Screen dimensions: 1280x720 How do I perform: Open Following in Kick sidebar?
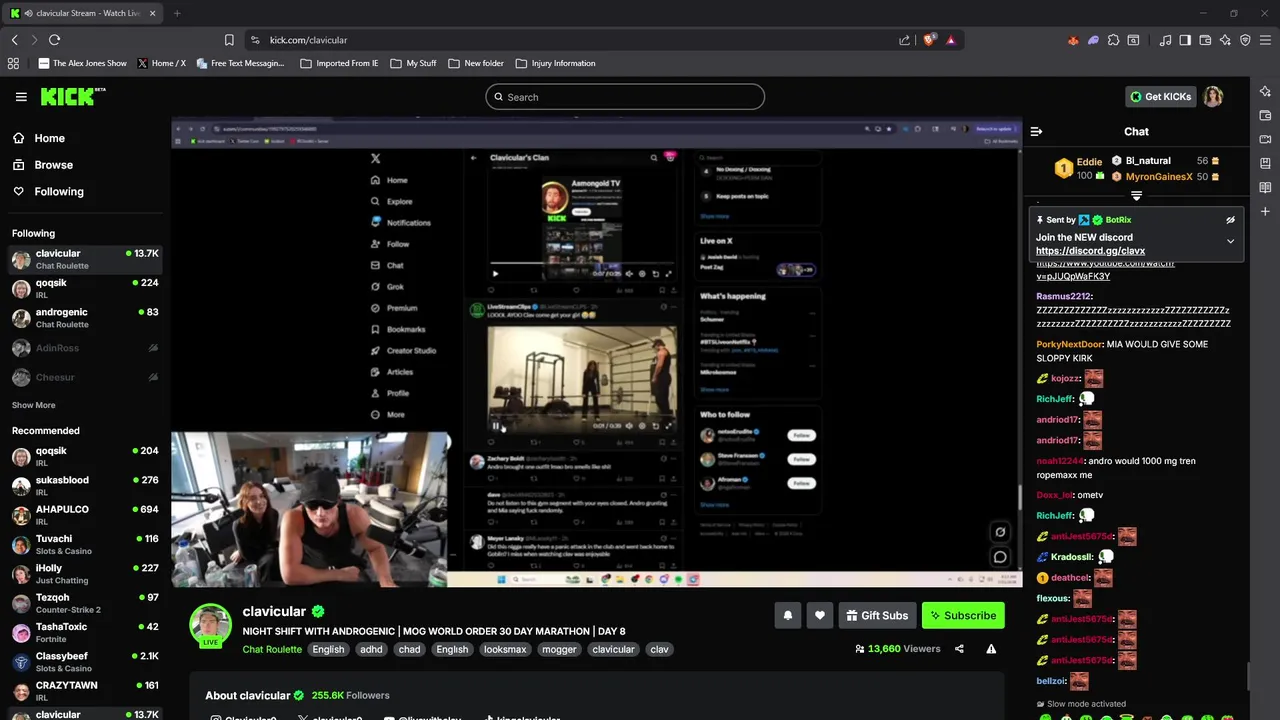tap(48, 191)
